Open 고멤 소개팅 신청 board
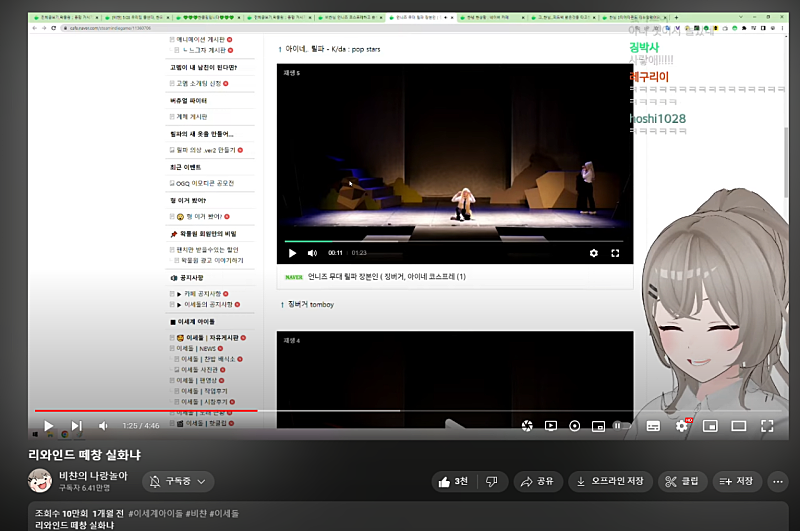This screenshot has height=531, width=800. coord(198,83)
